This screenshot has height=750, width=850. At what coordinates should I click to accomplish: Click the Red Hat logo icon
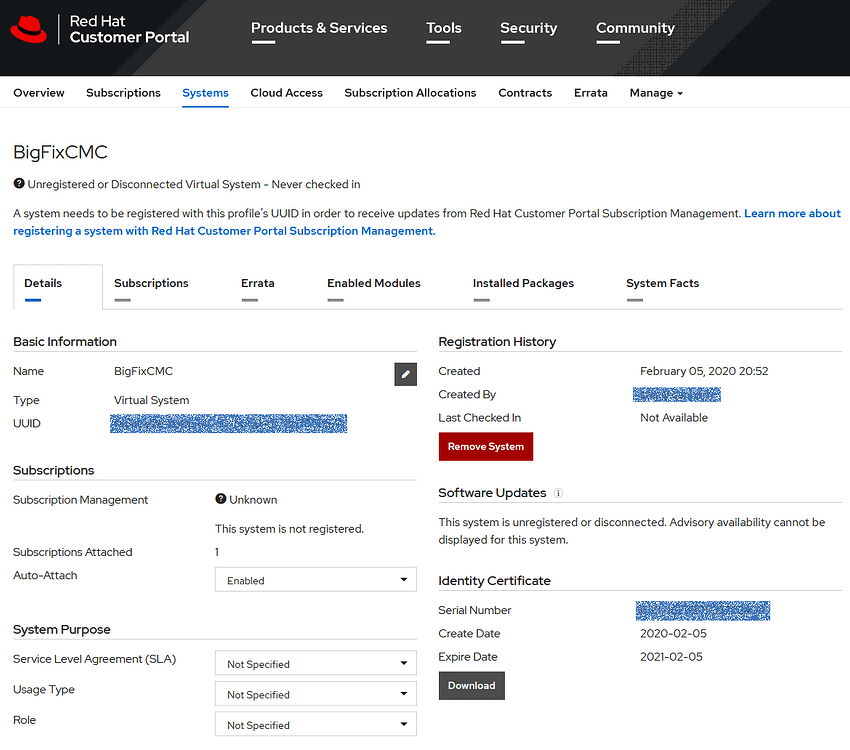coord(28,29)
